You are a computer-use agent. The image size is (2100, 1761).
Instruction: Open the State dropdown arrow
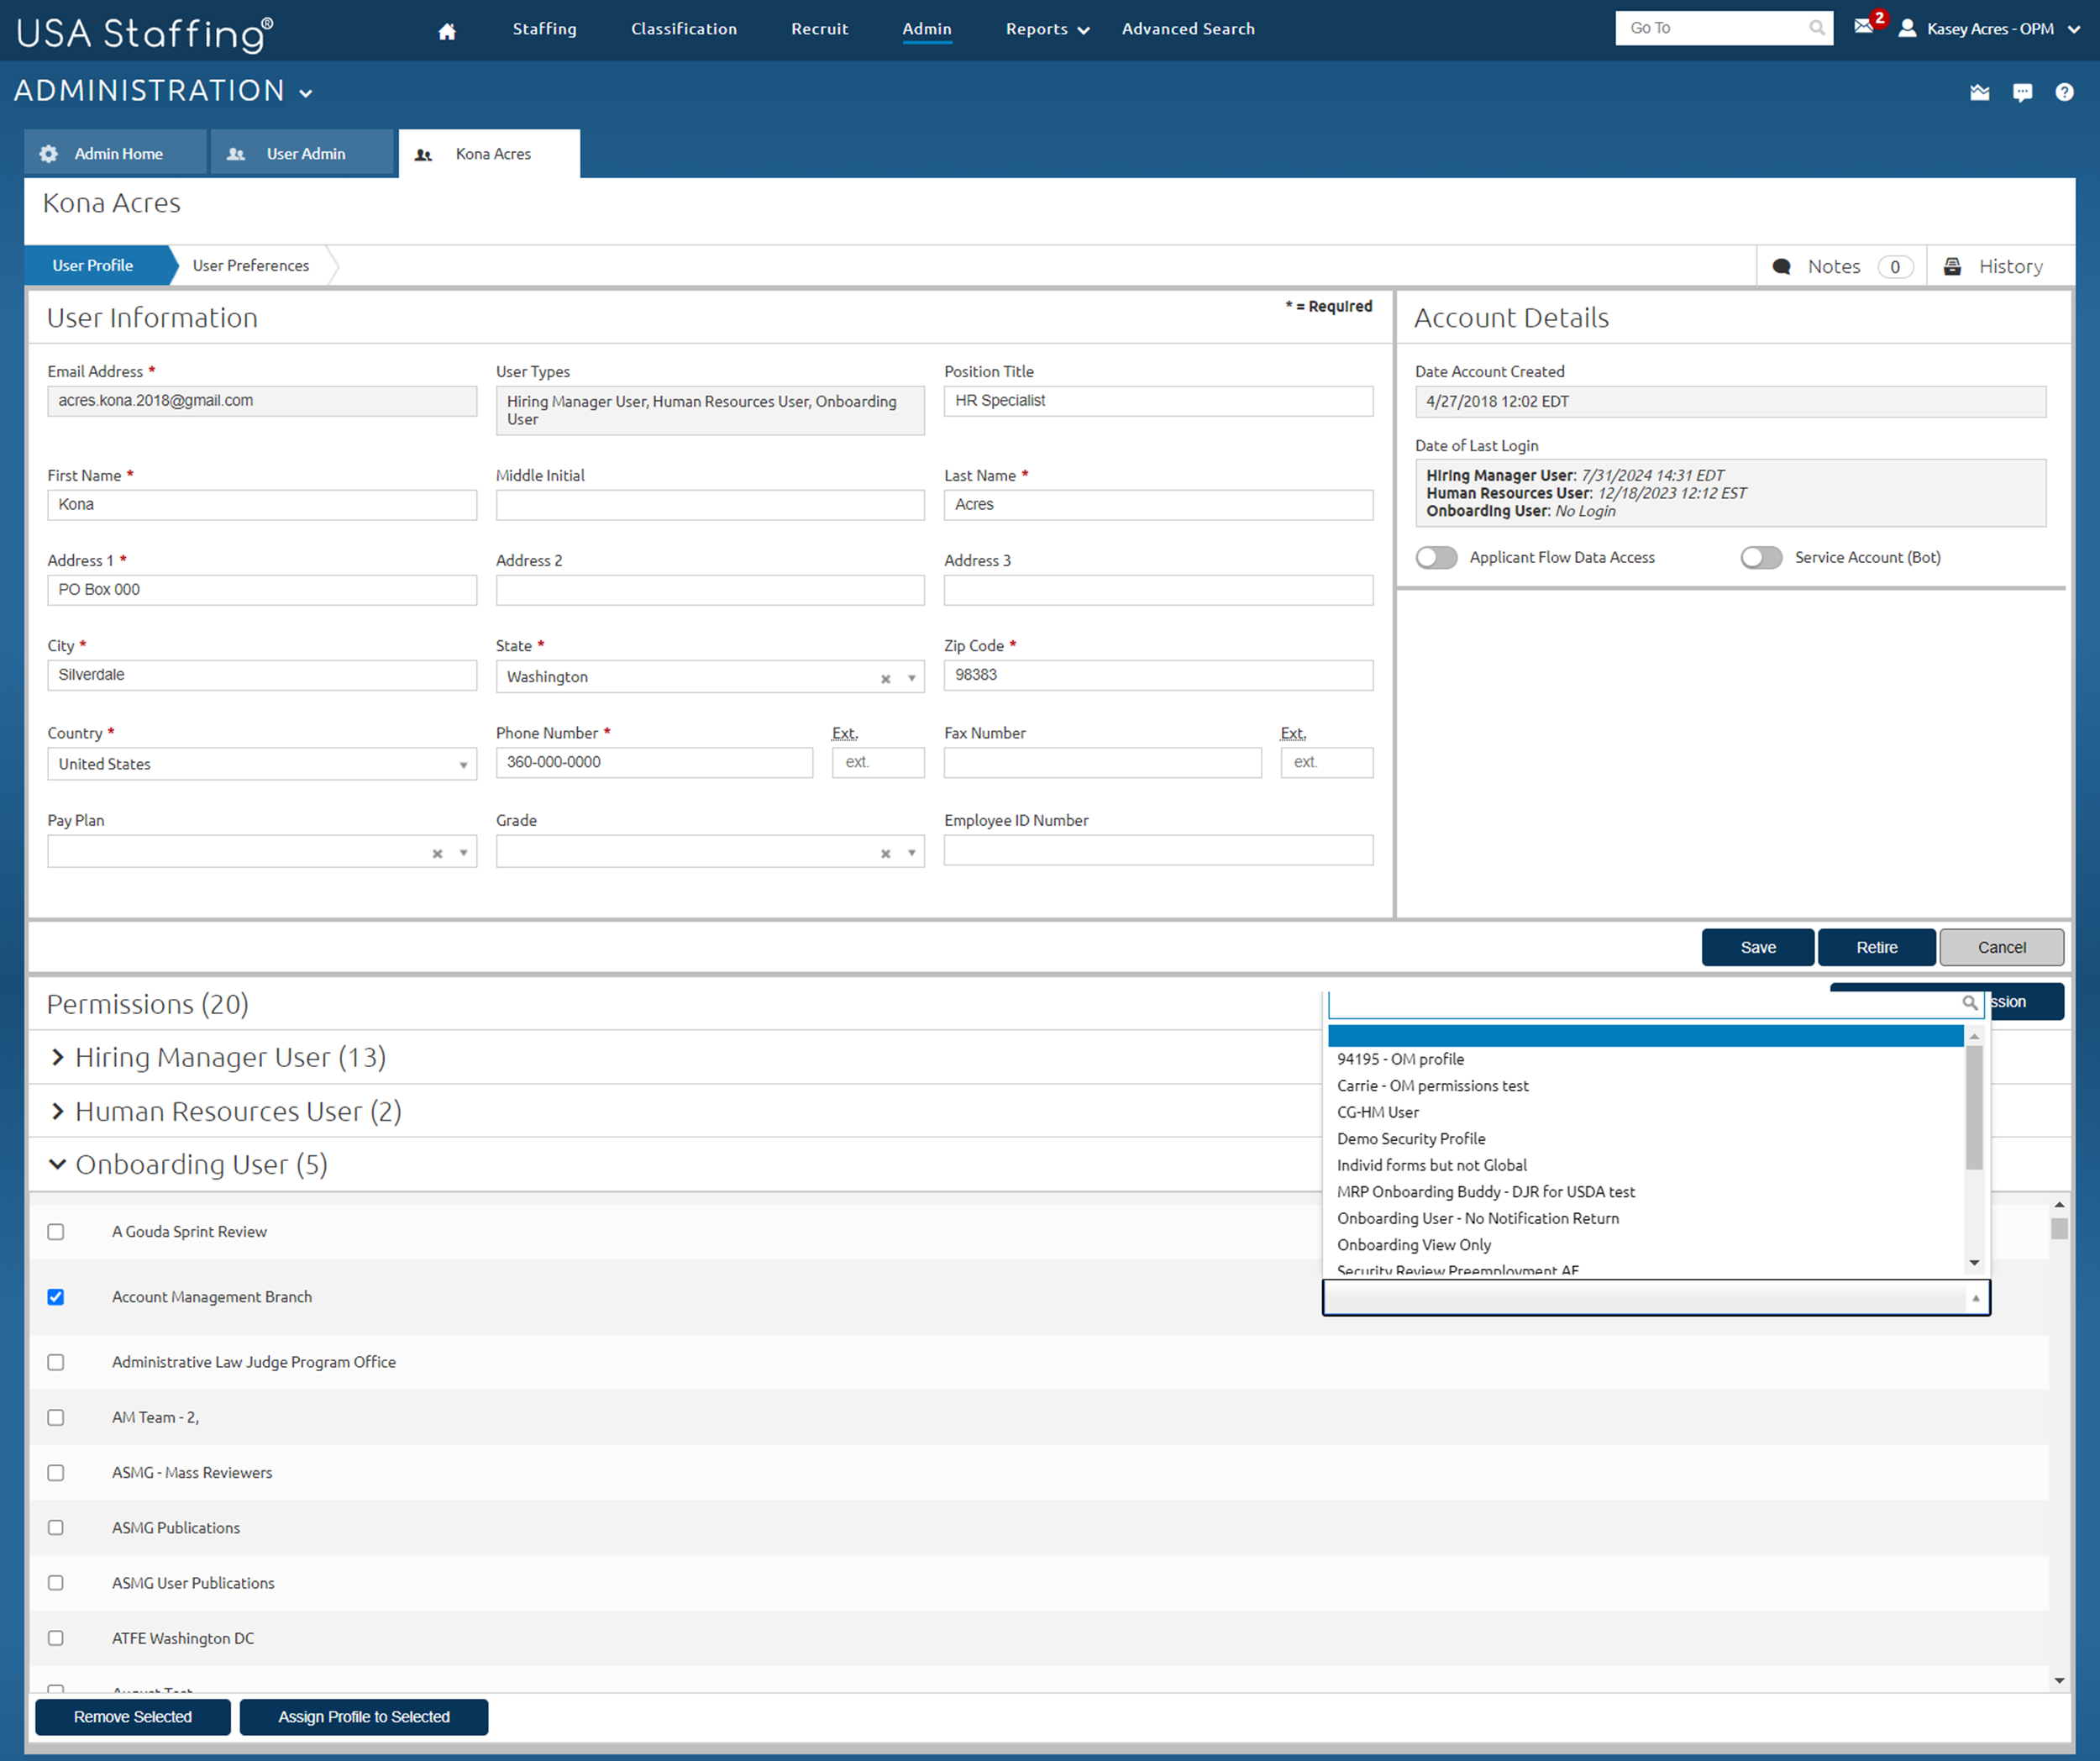[912, 679]
